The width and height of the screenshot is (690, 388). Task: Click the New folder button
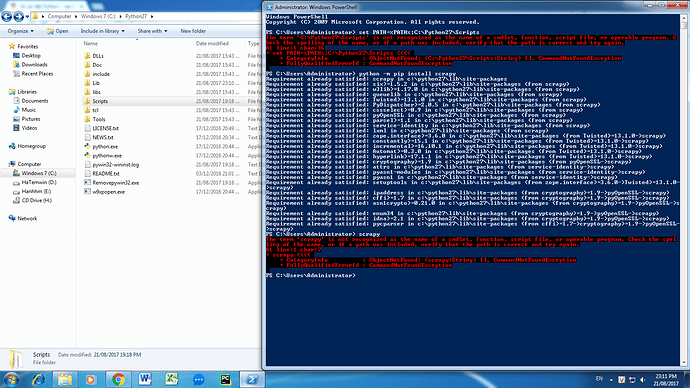[x=193, y=31]
